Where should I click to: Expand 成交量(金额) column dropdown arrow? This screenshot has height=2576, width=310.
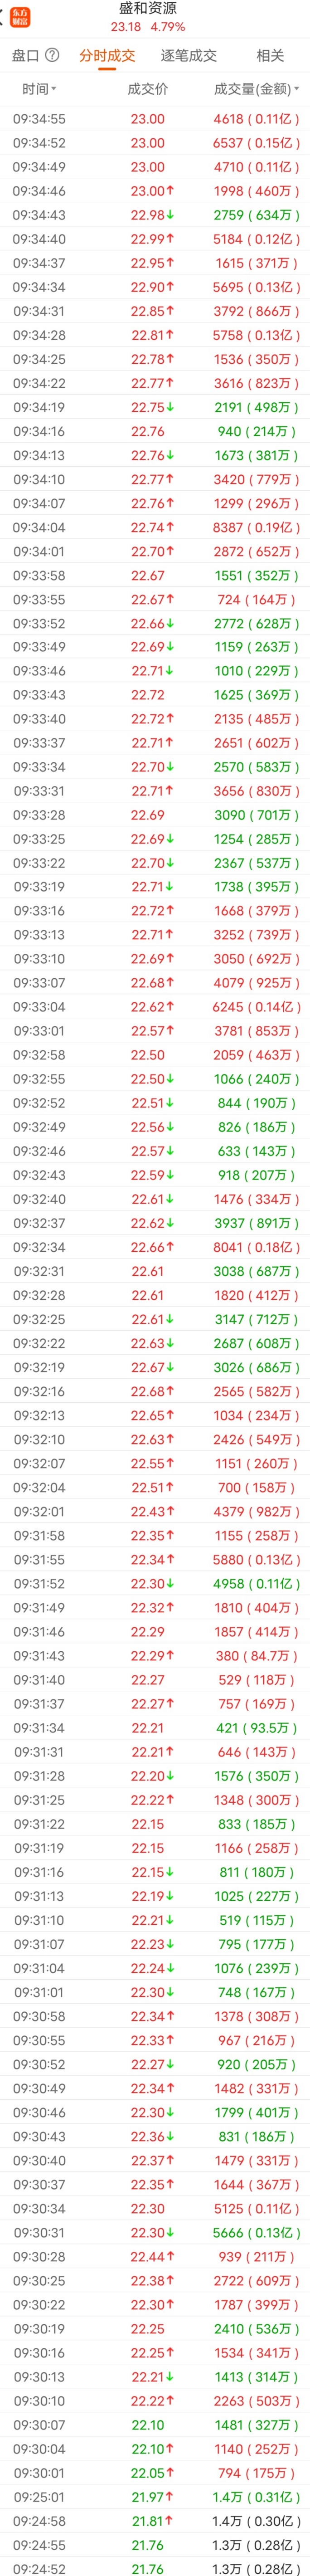[296, 89]
